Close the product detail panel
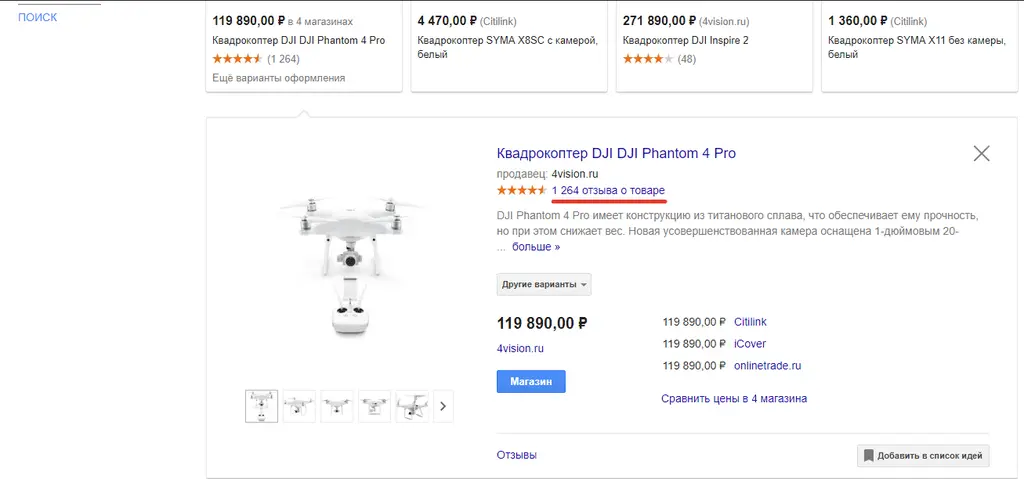The image size is (1024, 479). [x=981, y=153]
